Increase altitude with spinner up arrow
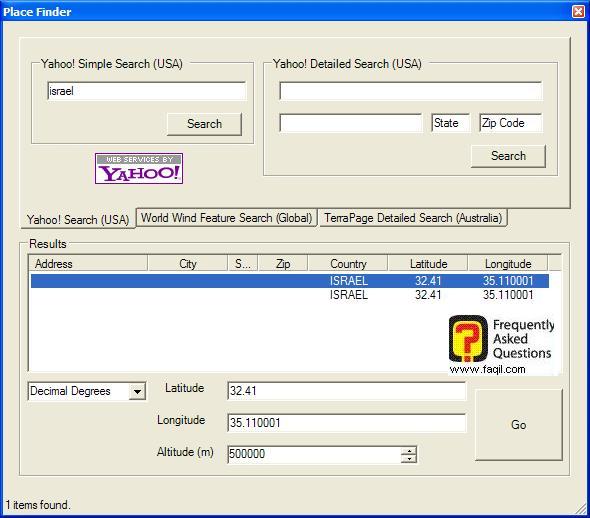 (x=409, y=450)
